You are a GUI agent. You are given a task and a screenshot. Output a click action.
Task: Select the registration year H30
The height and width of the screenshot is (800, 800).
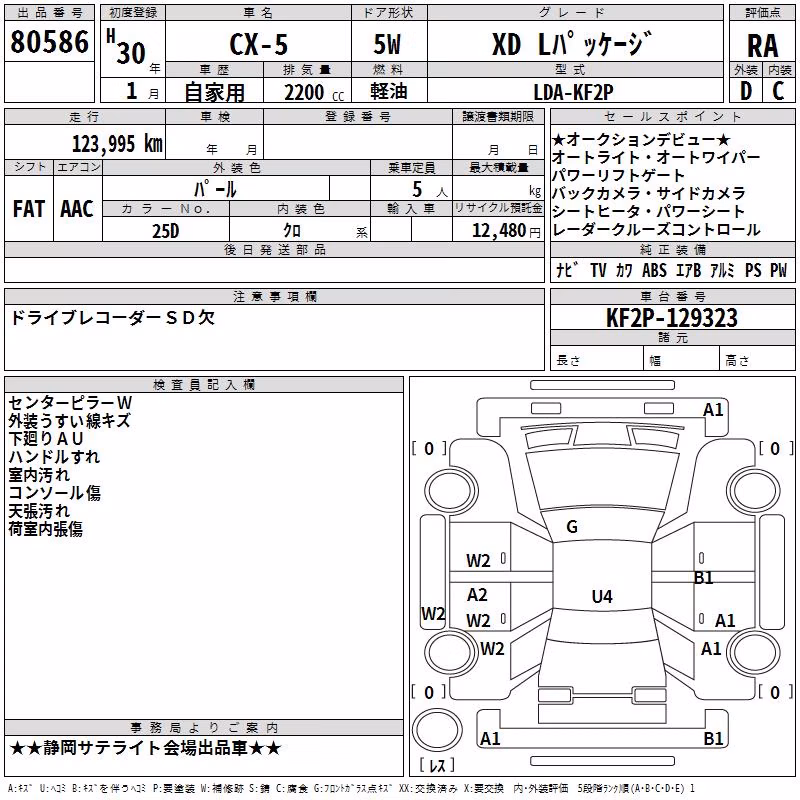pos(126,47)
